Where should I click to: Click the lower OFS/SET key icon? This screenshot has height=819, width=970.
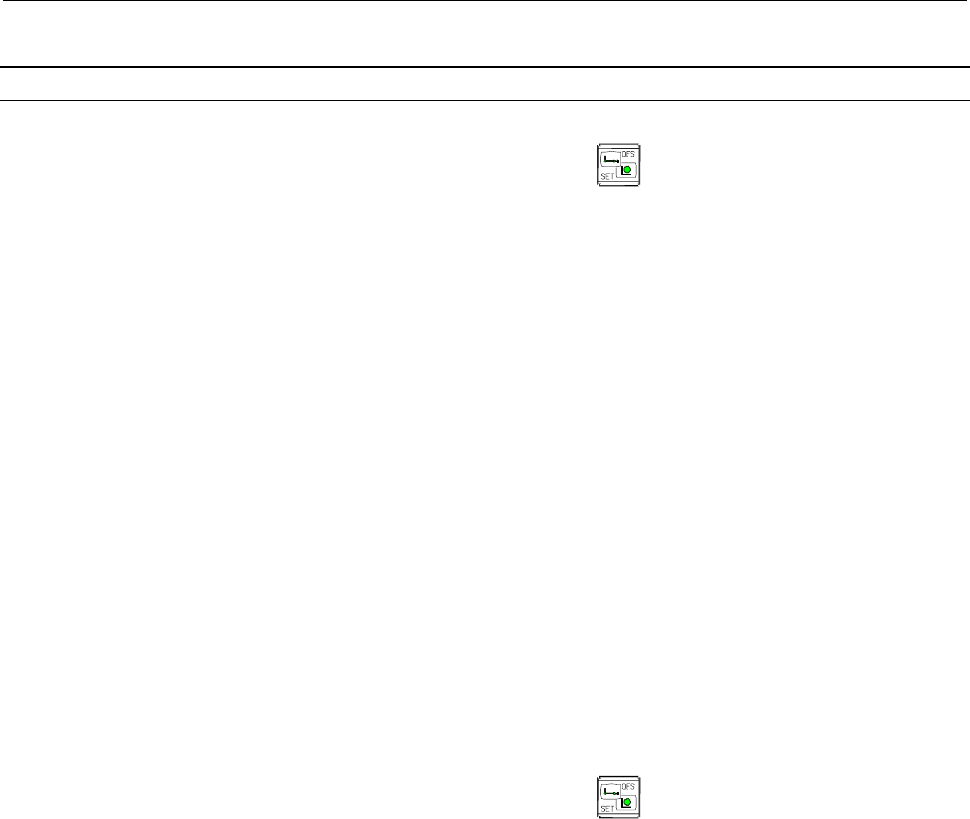click(x=618, y=797)
